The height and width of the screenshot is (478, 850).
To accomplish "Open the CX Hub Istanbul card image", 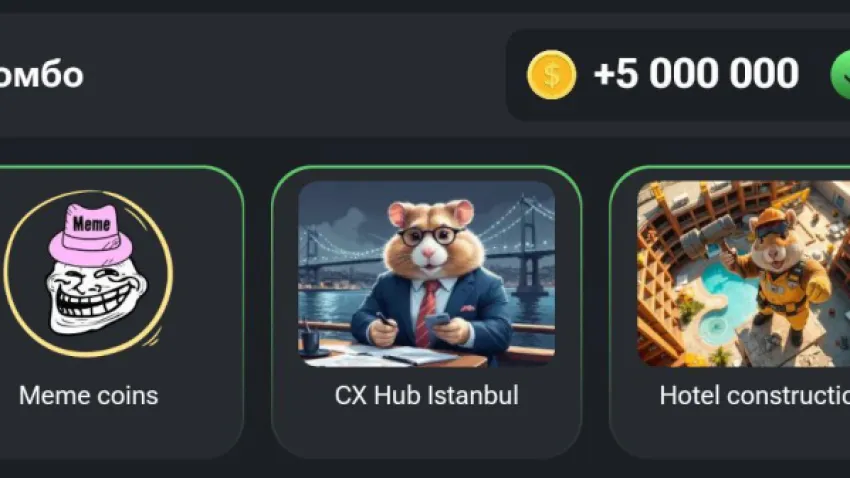I will click(427, 274).
